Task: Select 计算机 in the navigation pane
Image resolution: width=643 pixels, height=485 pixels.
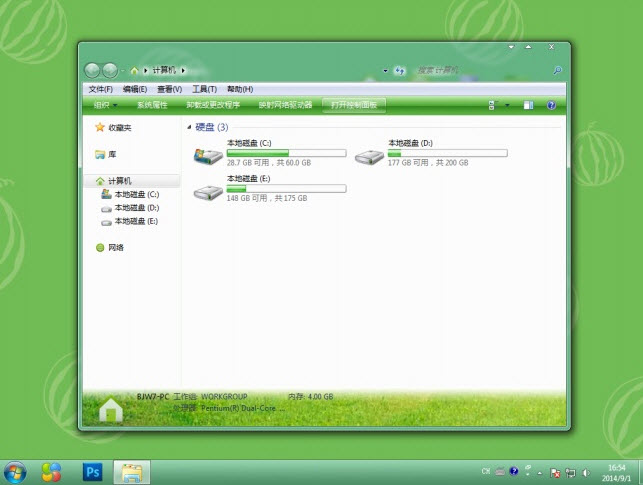Action: [132, 181]
